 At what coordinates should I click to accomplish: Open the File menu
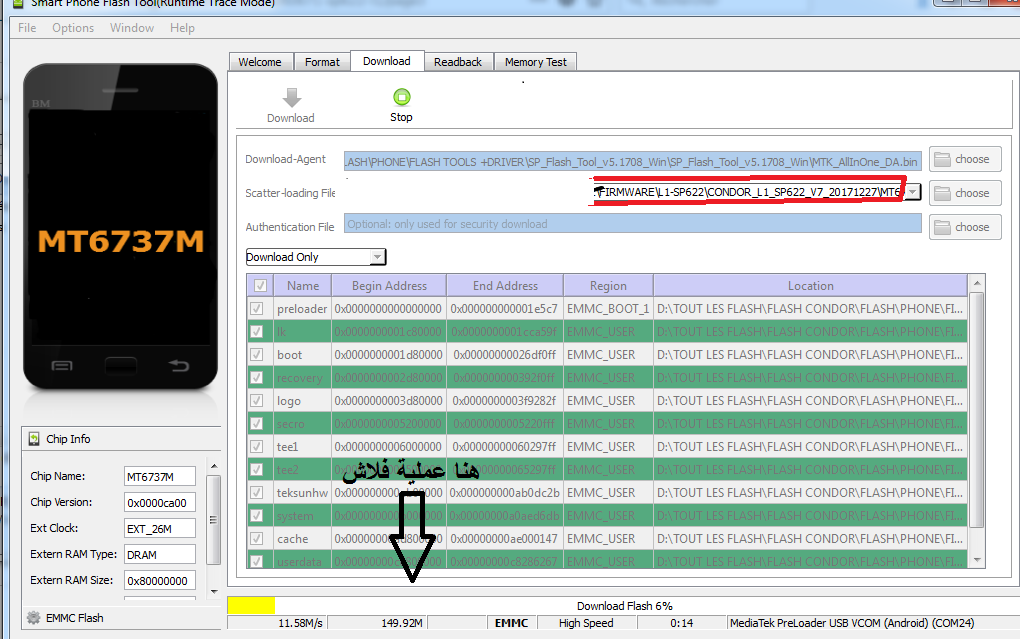click(x=27, y=28)
